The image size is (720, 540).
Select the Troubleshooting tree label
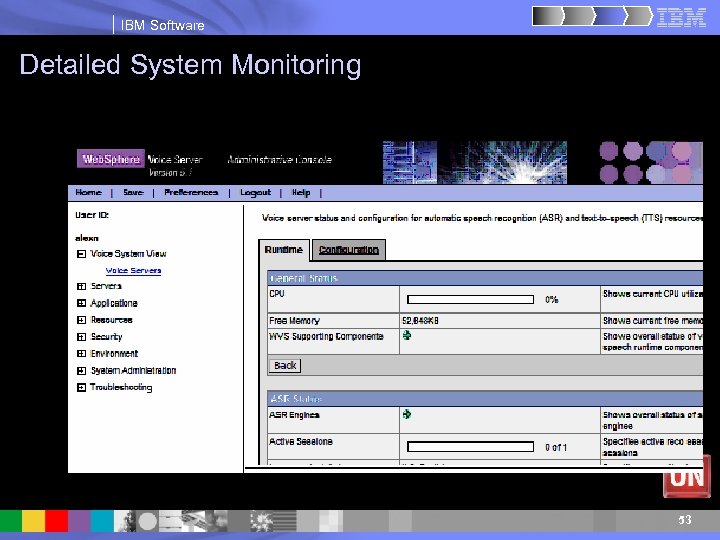121,387
